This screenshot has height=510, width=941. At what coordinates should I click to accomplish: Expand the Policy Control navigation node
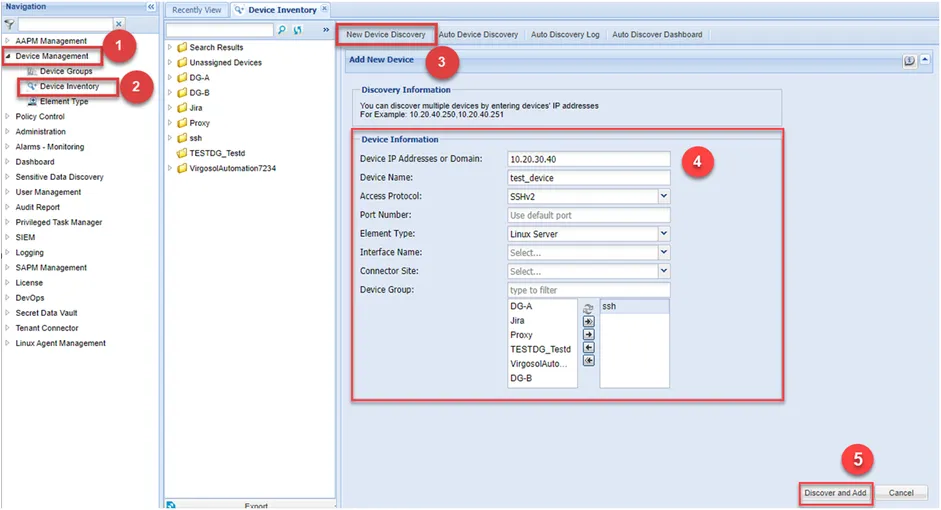pyautogui.click(x=8, y=116)
